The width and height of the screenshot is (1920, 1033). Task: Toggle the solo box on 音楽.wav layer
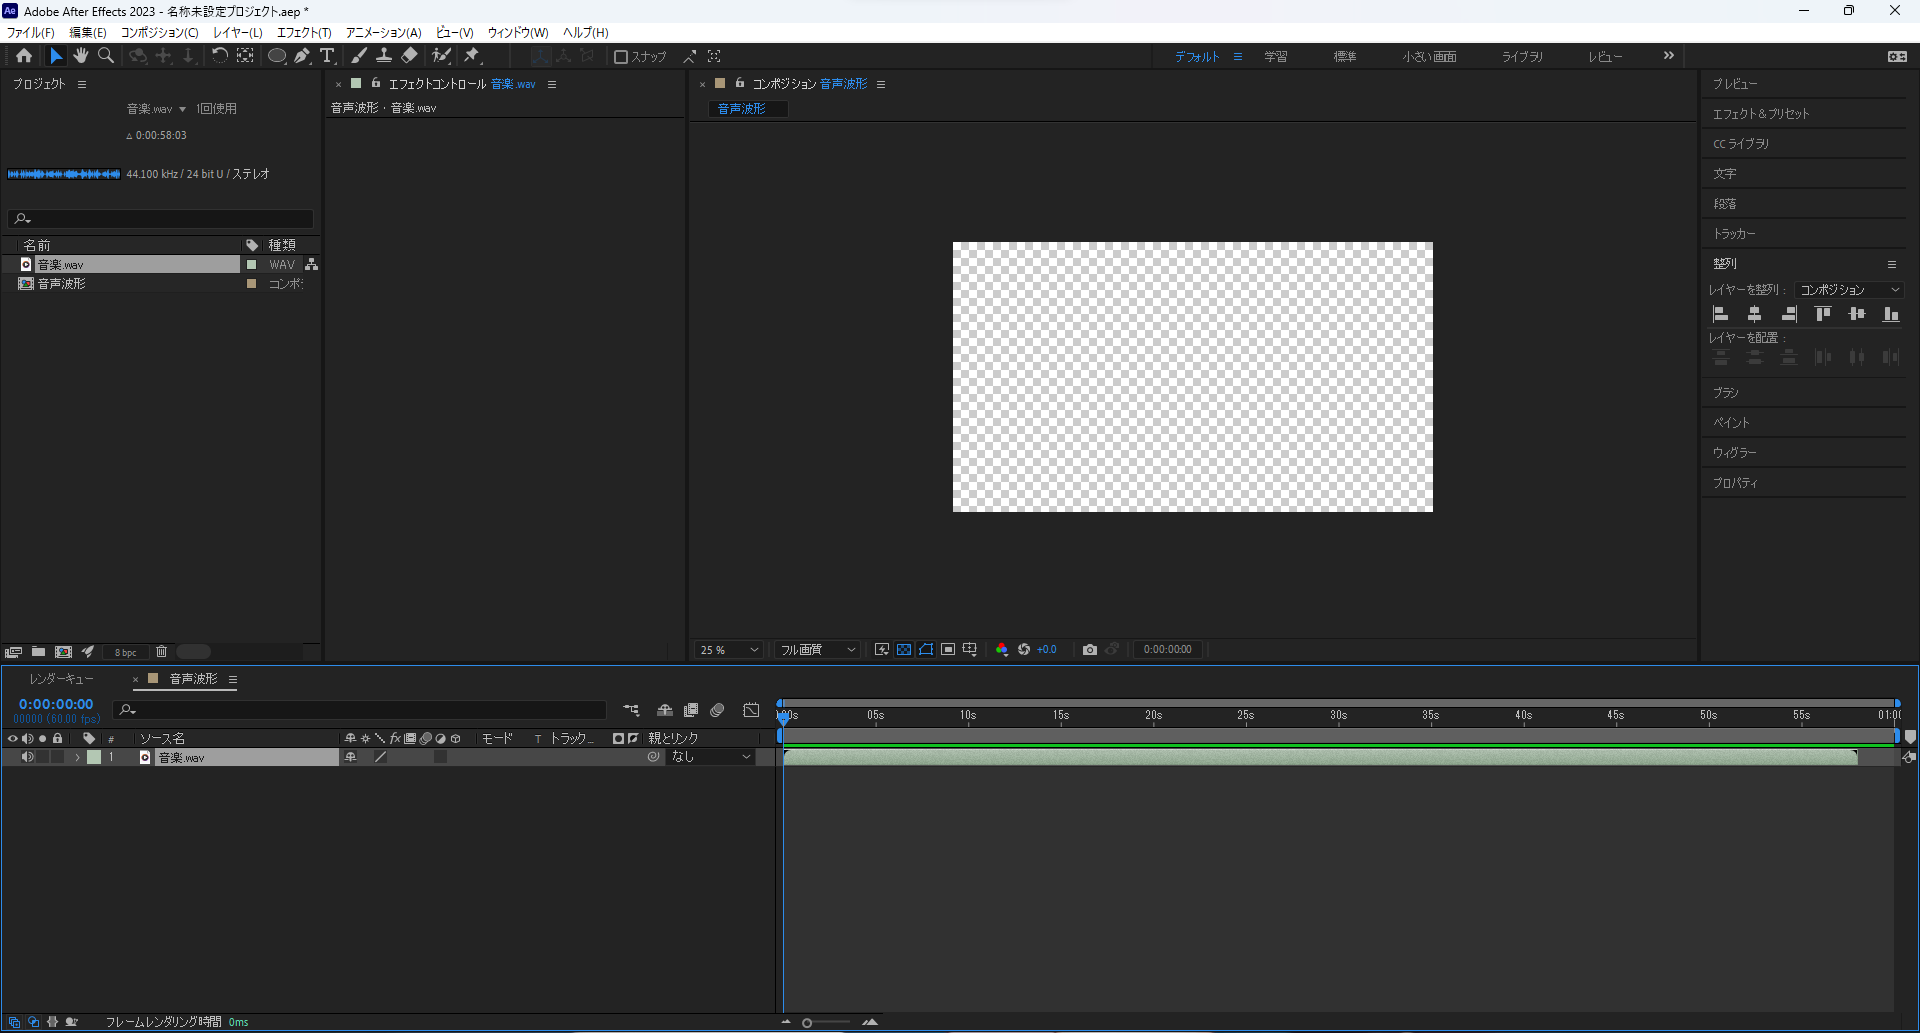pos(42,757)
